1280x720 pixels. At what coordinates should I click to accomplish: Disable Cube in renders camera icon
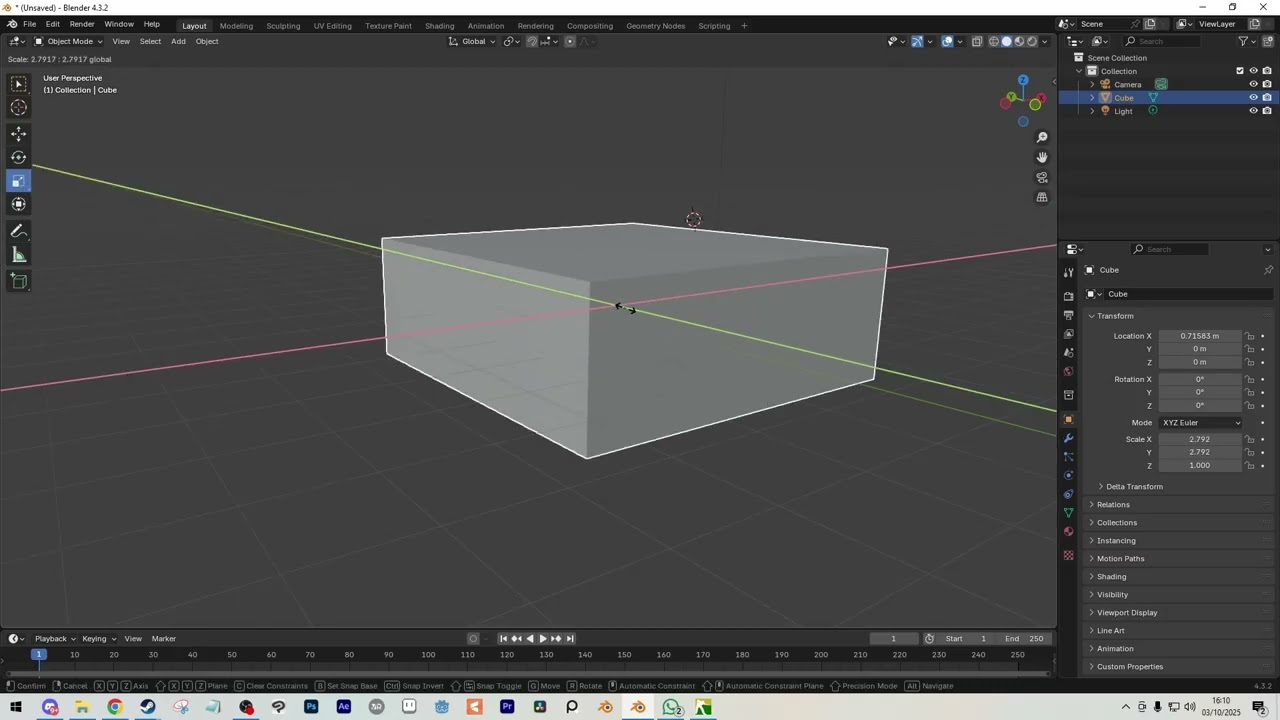1267,98
